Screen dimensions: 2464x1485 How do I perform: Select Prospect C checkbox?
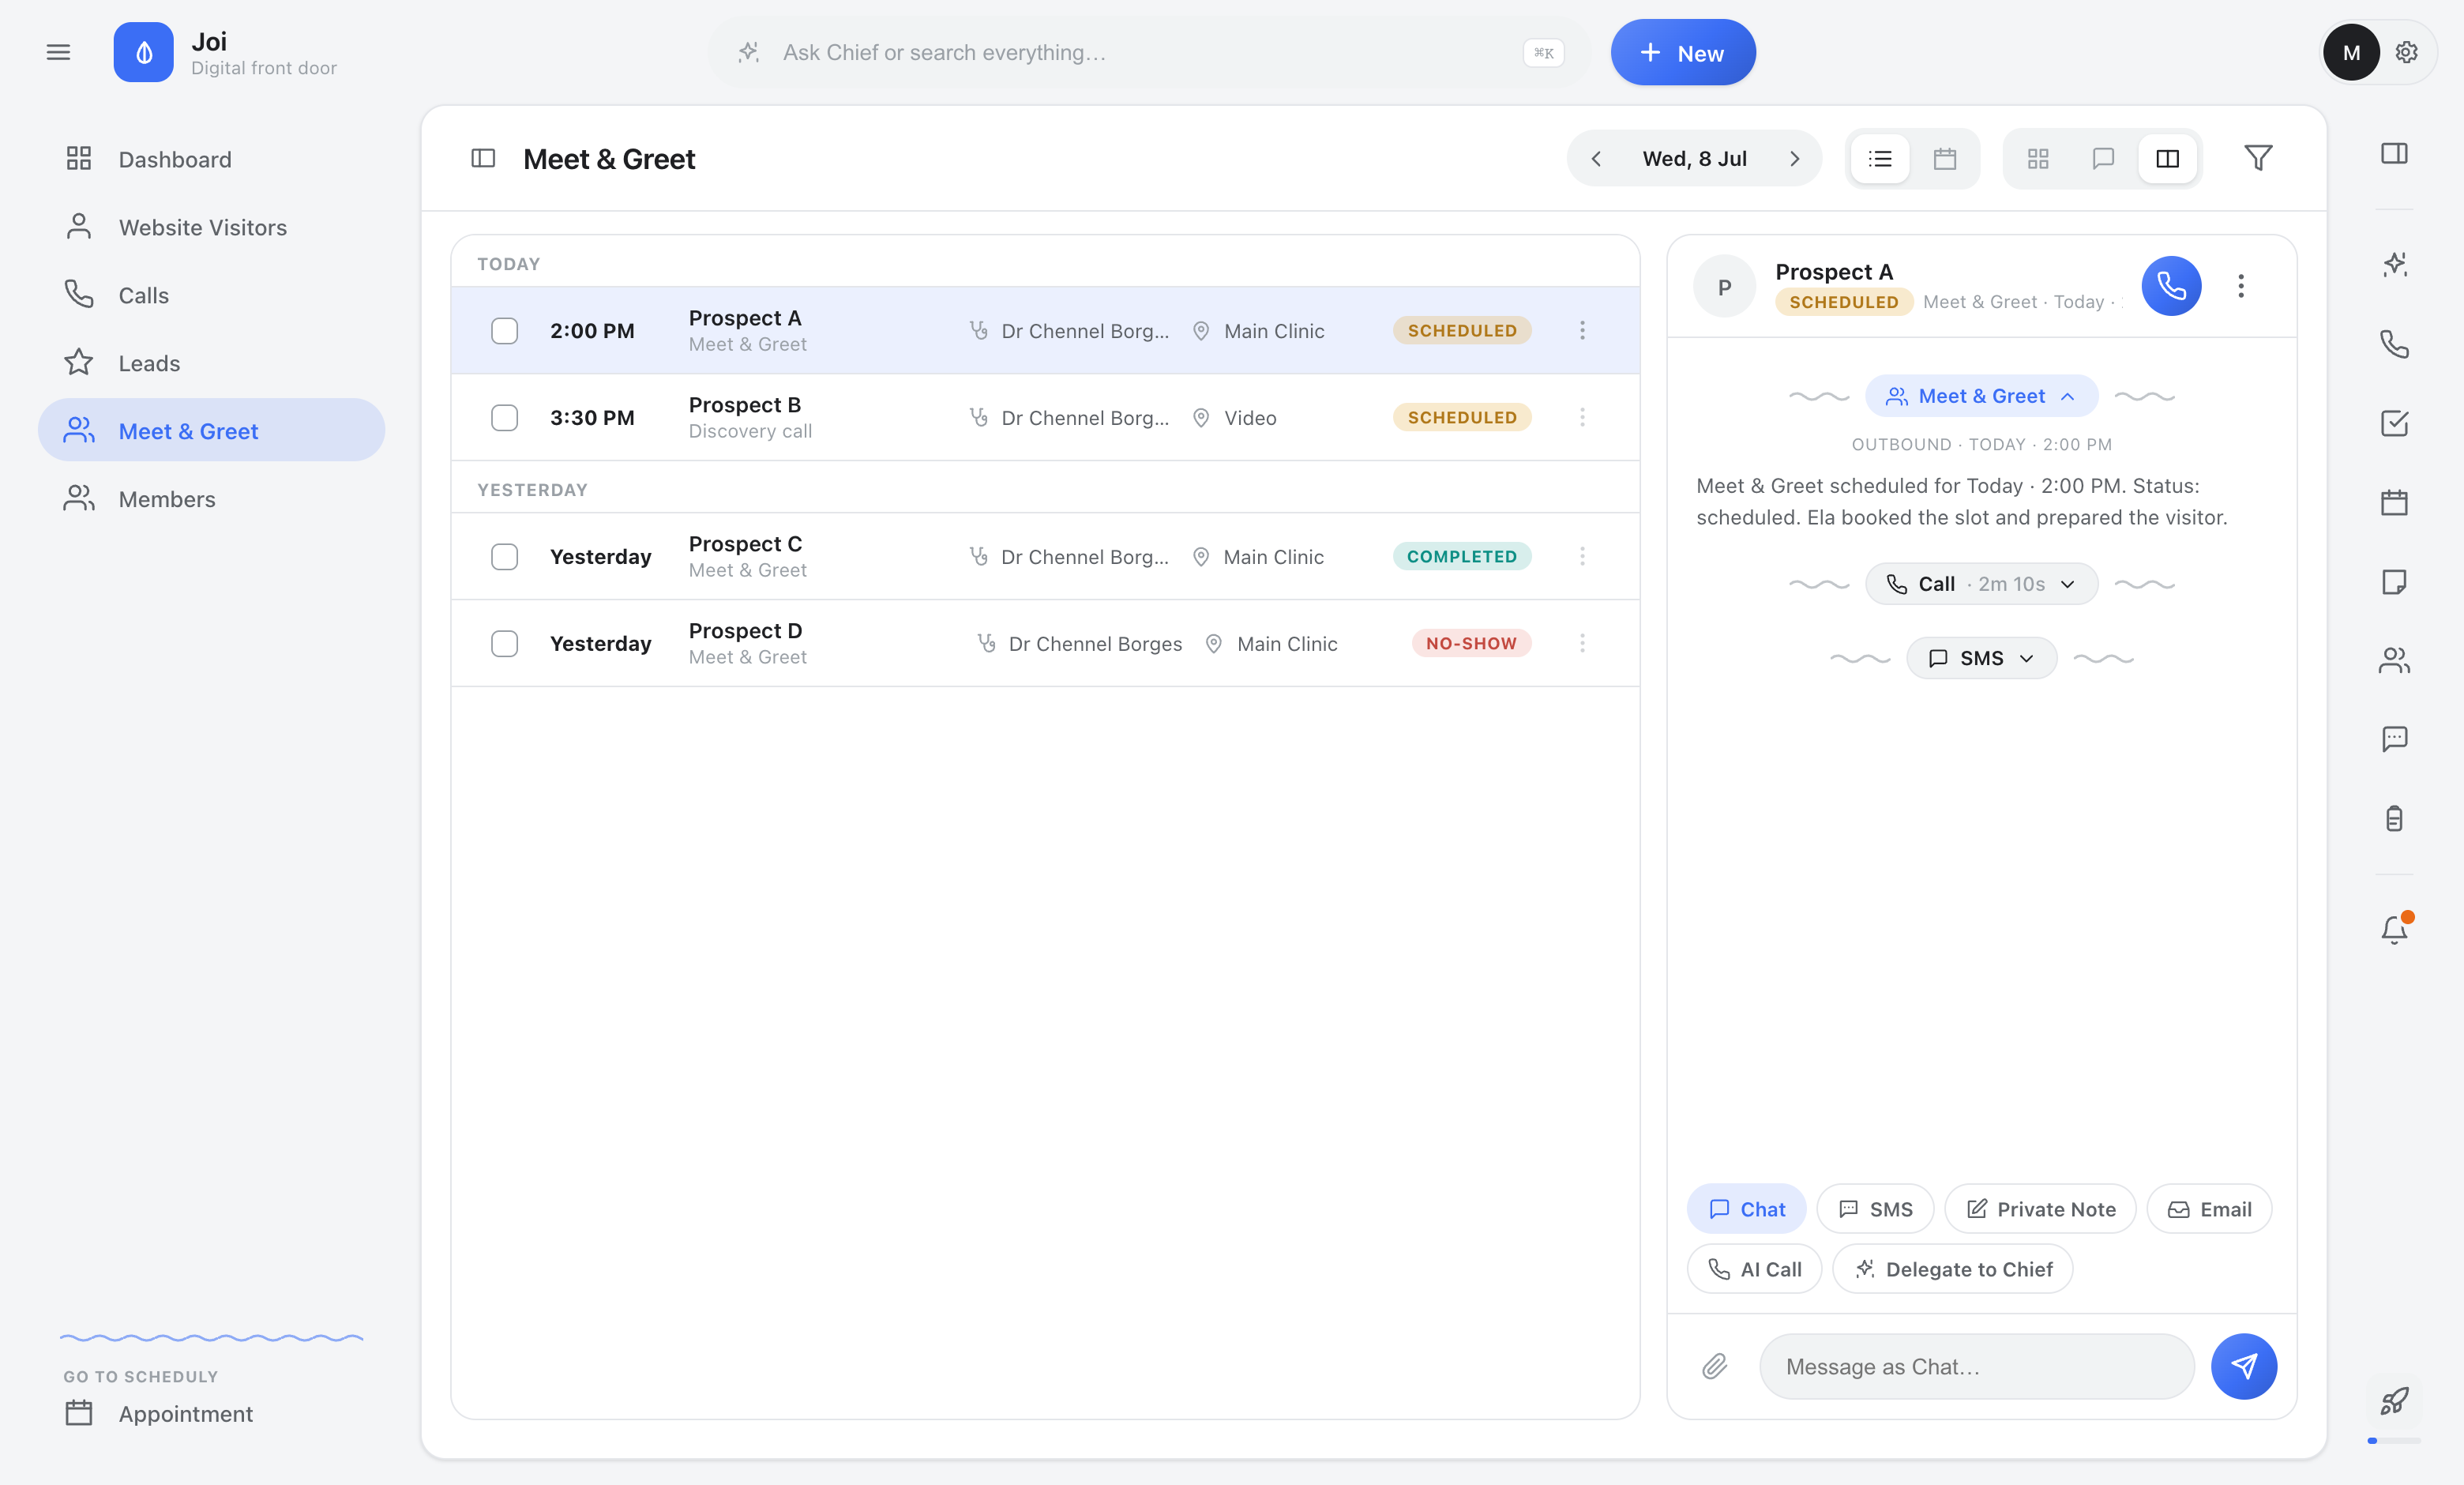pyautogui.click(x=504, y=556)
